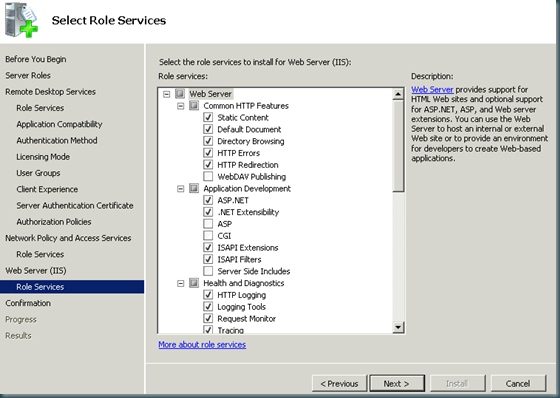Screen dimensions: 560x398
Task: Click the server wizard icon in header
Action: (21, 20)
